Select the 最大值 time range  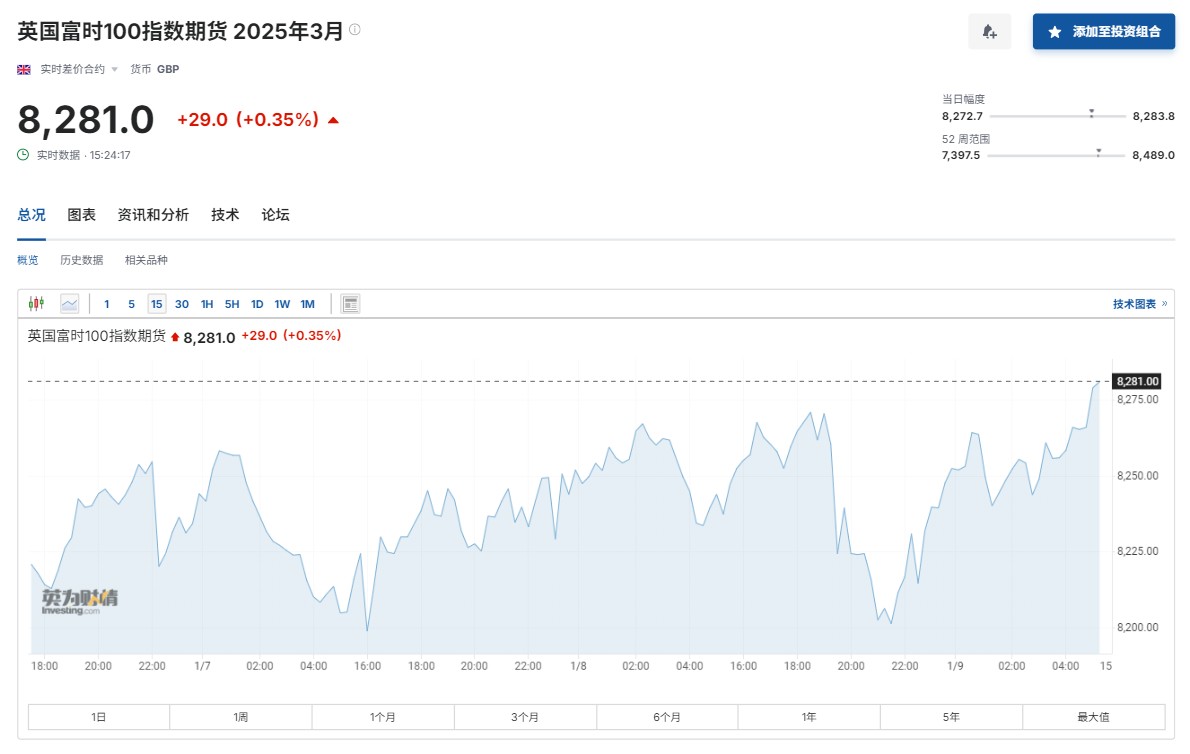tap(1093, 717)
